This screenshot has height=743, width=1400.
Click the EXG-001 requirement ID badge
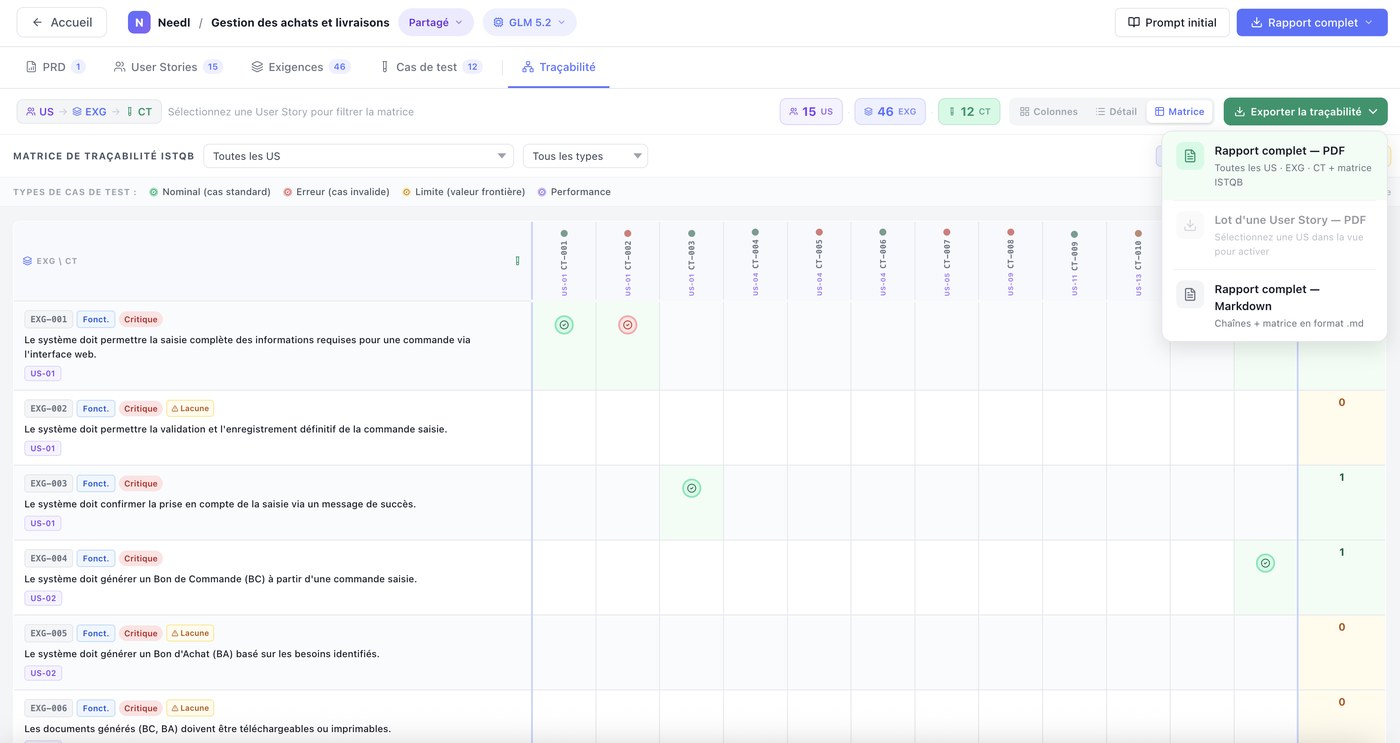pyautogui.click(x=49, y=320)
